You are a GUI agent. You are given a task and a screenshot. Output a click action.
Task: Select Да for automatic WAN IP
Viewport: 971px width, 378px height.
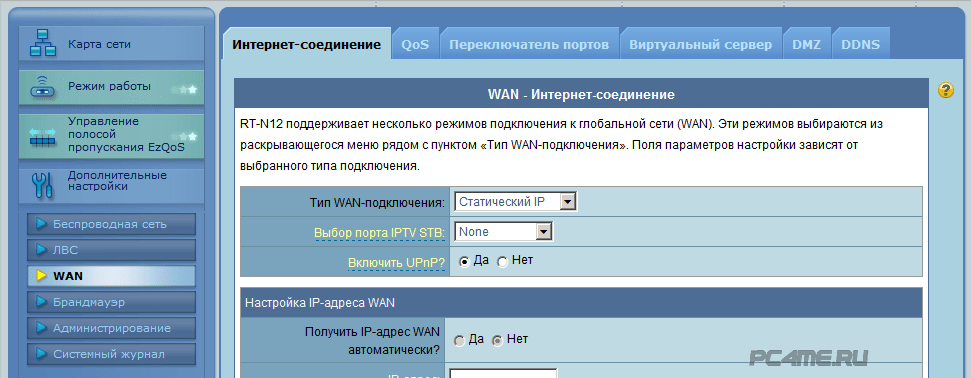click(459, 340)
